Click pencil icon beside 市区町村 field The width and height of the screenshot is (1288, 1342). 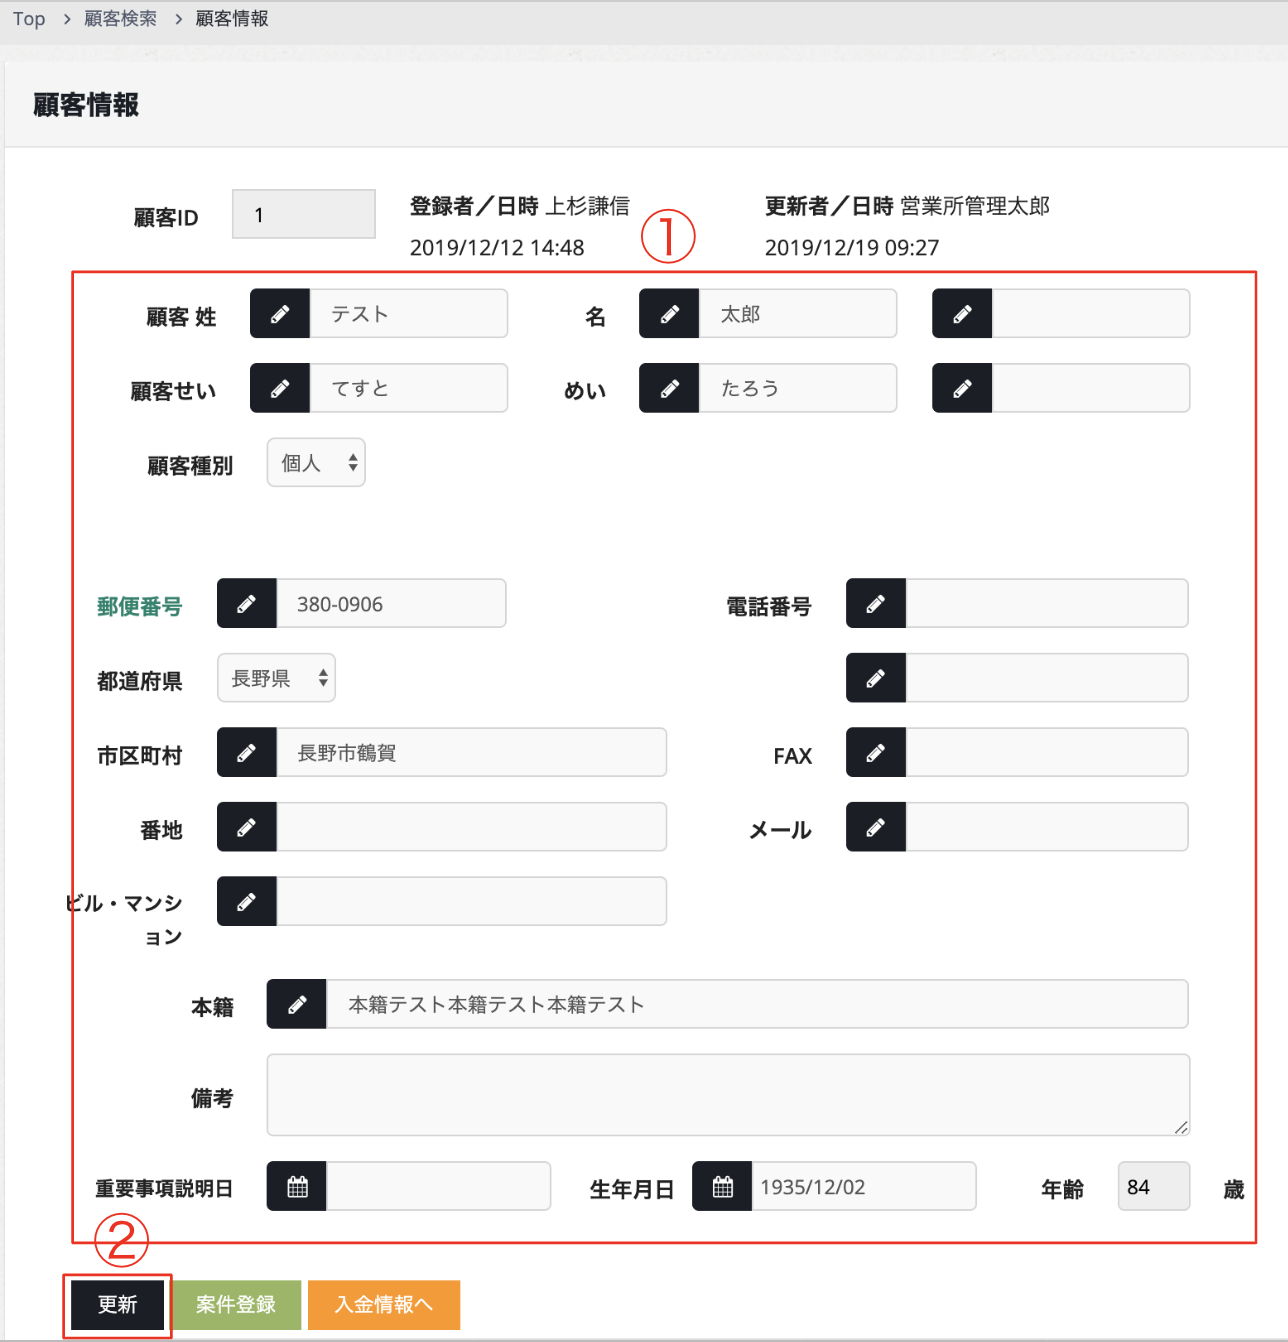(247, 753)
